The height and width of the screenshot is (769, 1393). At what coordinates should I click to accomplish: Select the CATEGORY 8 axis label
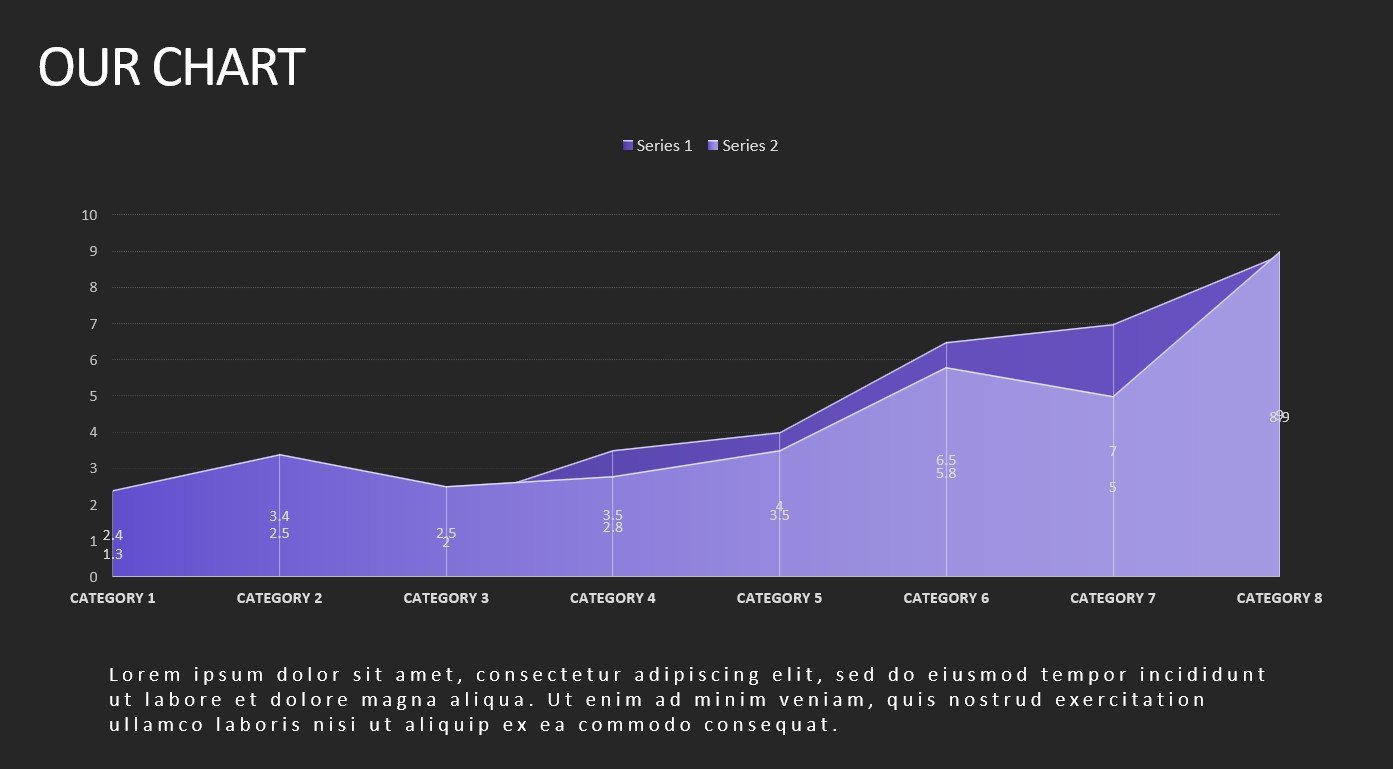coord(1279,598)
